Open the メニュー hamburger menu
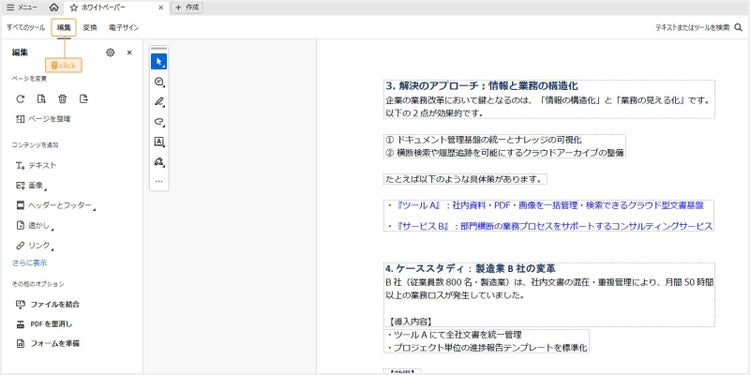The height and width of the screenshot is (375, 750). click(22, 7)
